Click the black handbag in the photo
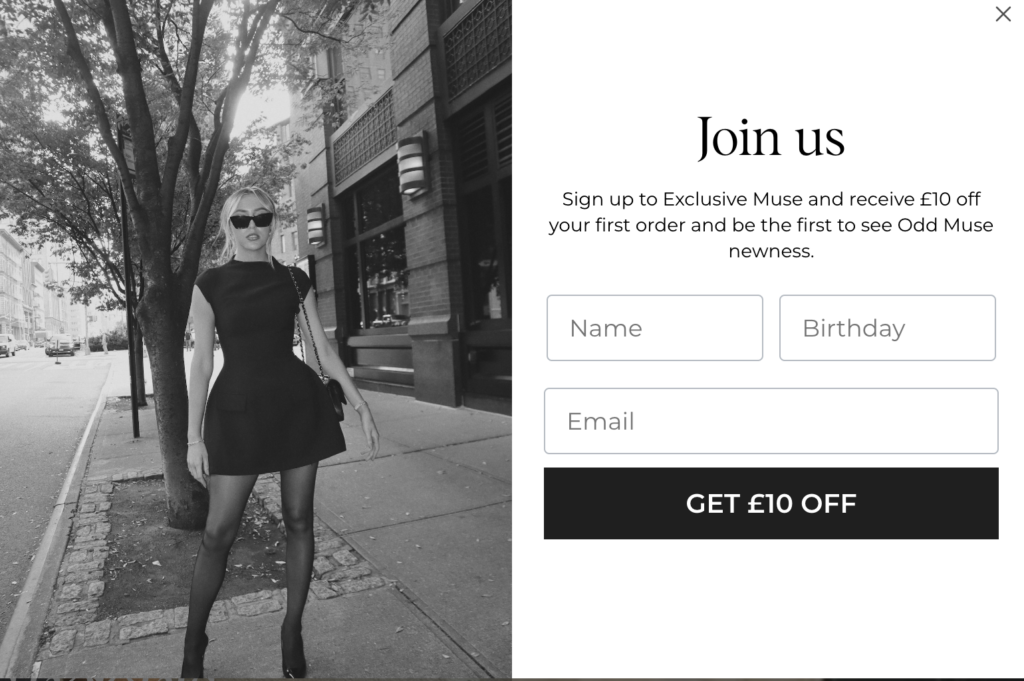This screenshot has width=1024, height=681. click(x=336, y=397)
